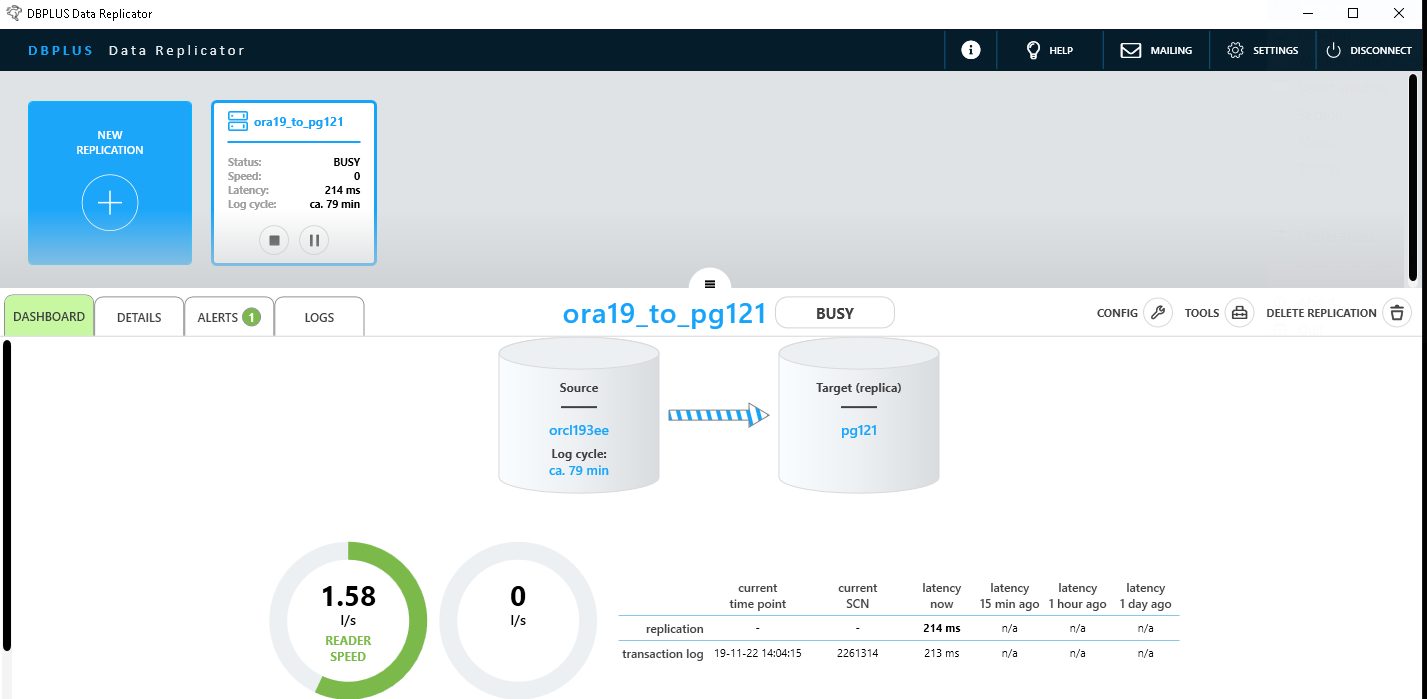Screen dimensions: 1427x699
Task: Select ora19_to_pg121 card title
Action: (299, 122)
